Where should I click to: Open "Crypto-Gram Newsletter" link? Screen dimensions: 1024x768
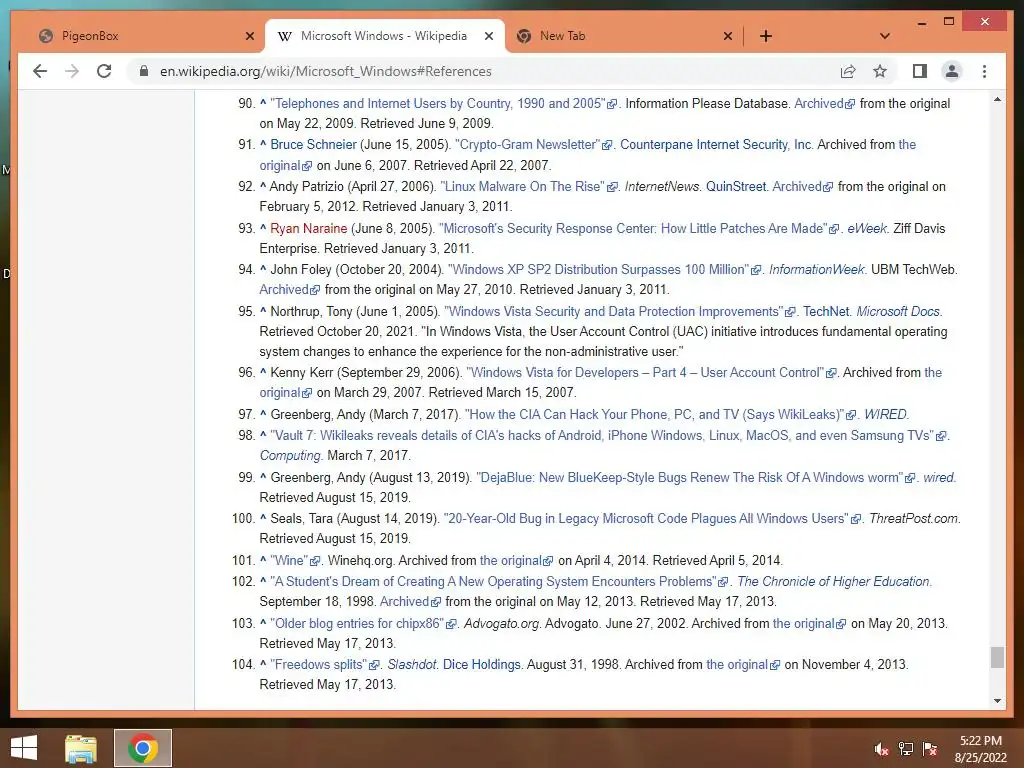click(527, 144)
